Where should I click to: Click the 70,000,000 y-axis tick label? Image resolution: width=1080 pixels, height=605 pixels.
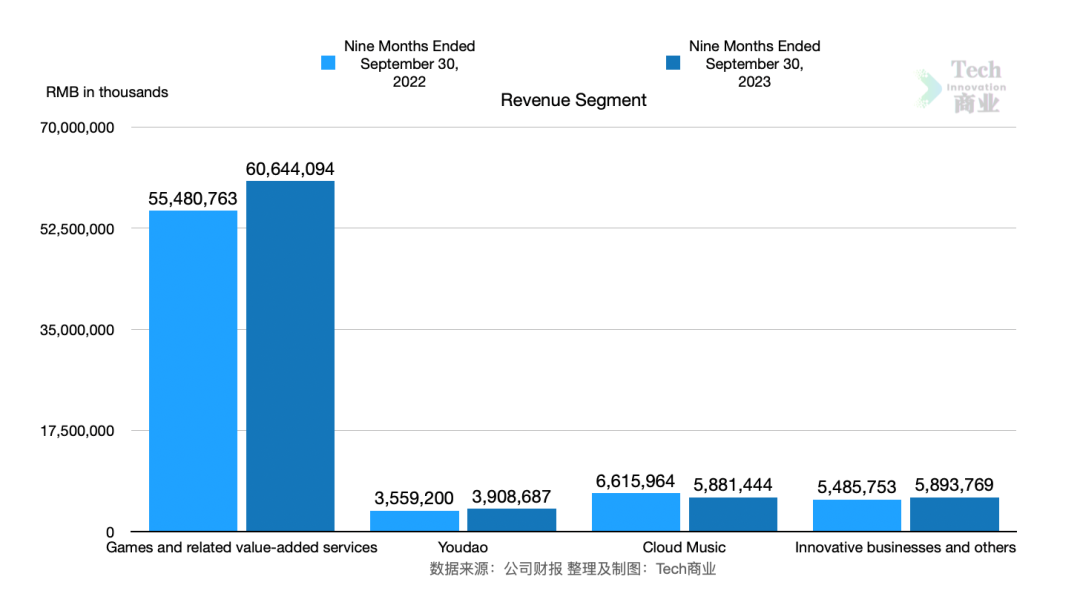coord(80,128)
